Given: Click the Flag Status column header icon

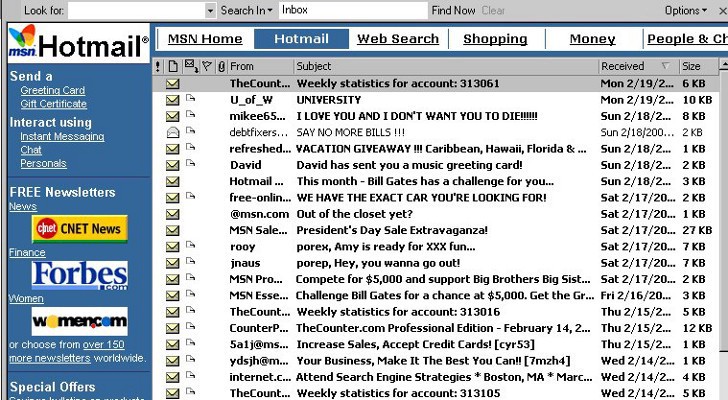Looking at the screenshot, I should (x=207, y=67).
